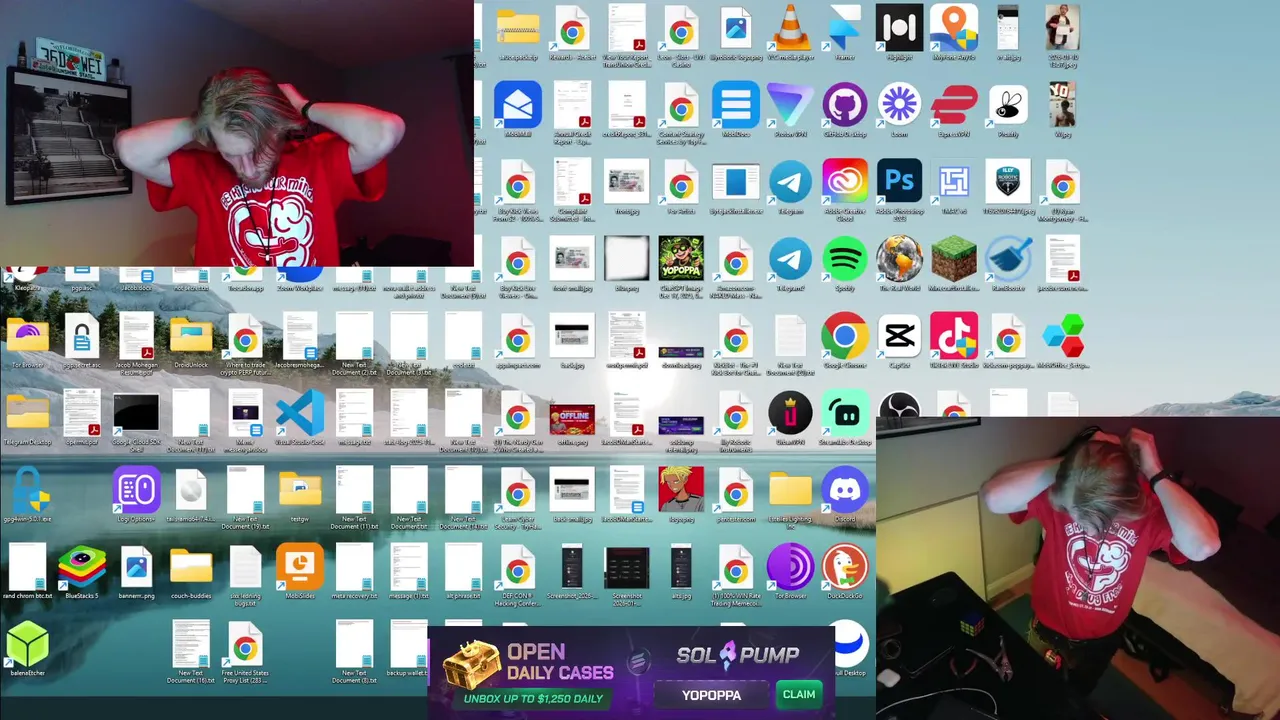Viewport: 1280px width, 720px height.
Task: Launch the balenaEtcher shortcut
Action: coord(27,645)
